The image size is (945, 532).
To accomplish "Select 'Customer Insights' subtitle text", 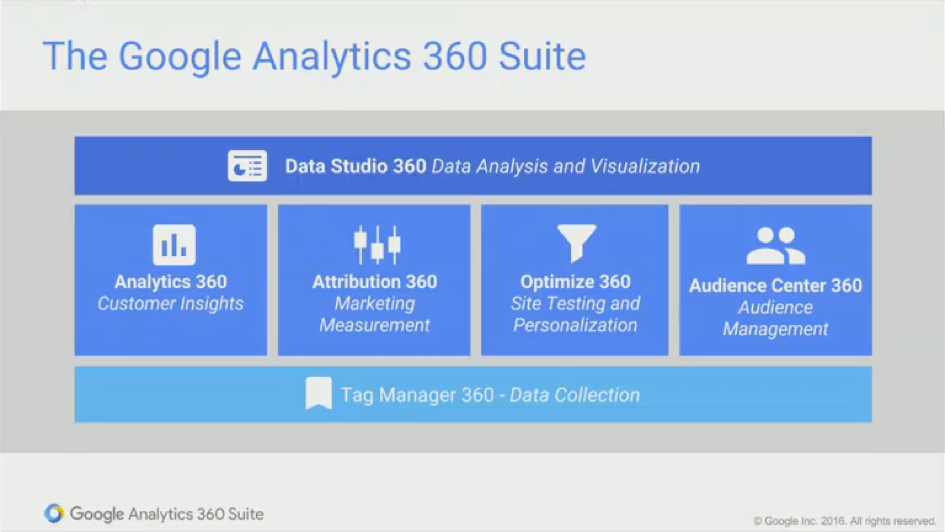I will point(171,304).
